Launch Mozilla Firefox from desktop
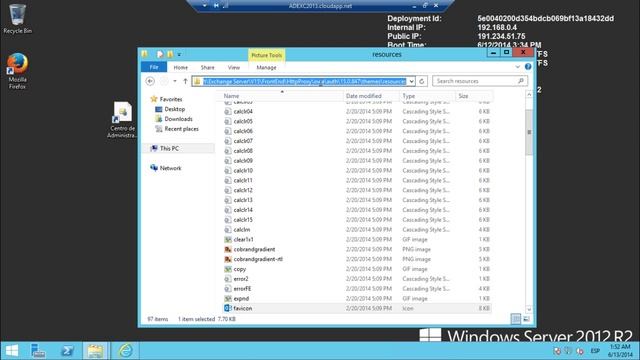Screen dimensions: 640x360 (17, 71)
